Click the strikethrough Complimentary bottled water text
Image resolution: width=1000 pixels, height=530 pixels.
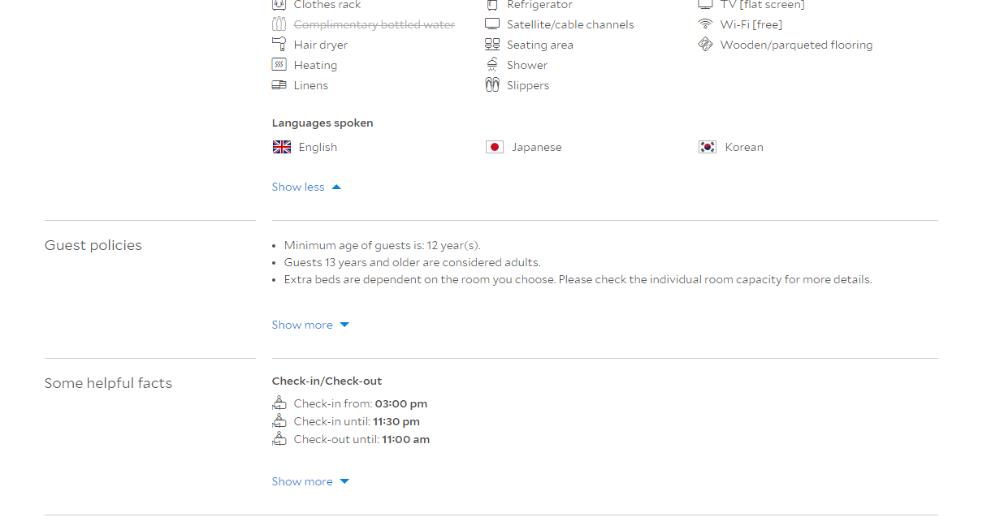coord(374,25)
